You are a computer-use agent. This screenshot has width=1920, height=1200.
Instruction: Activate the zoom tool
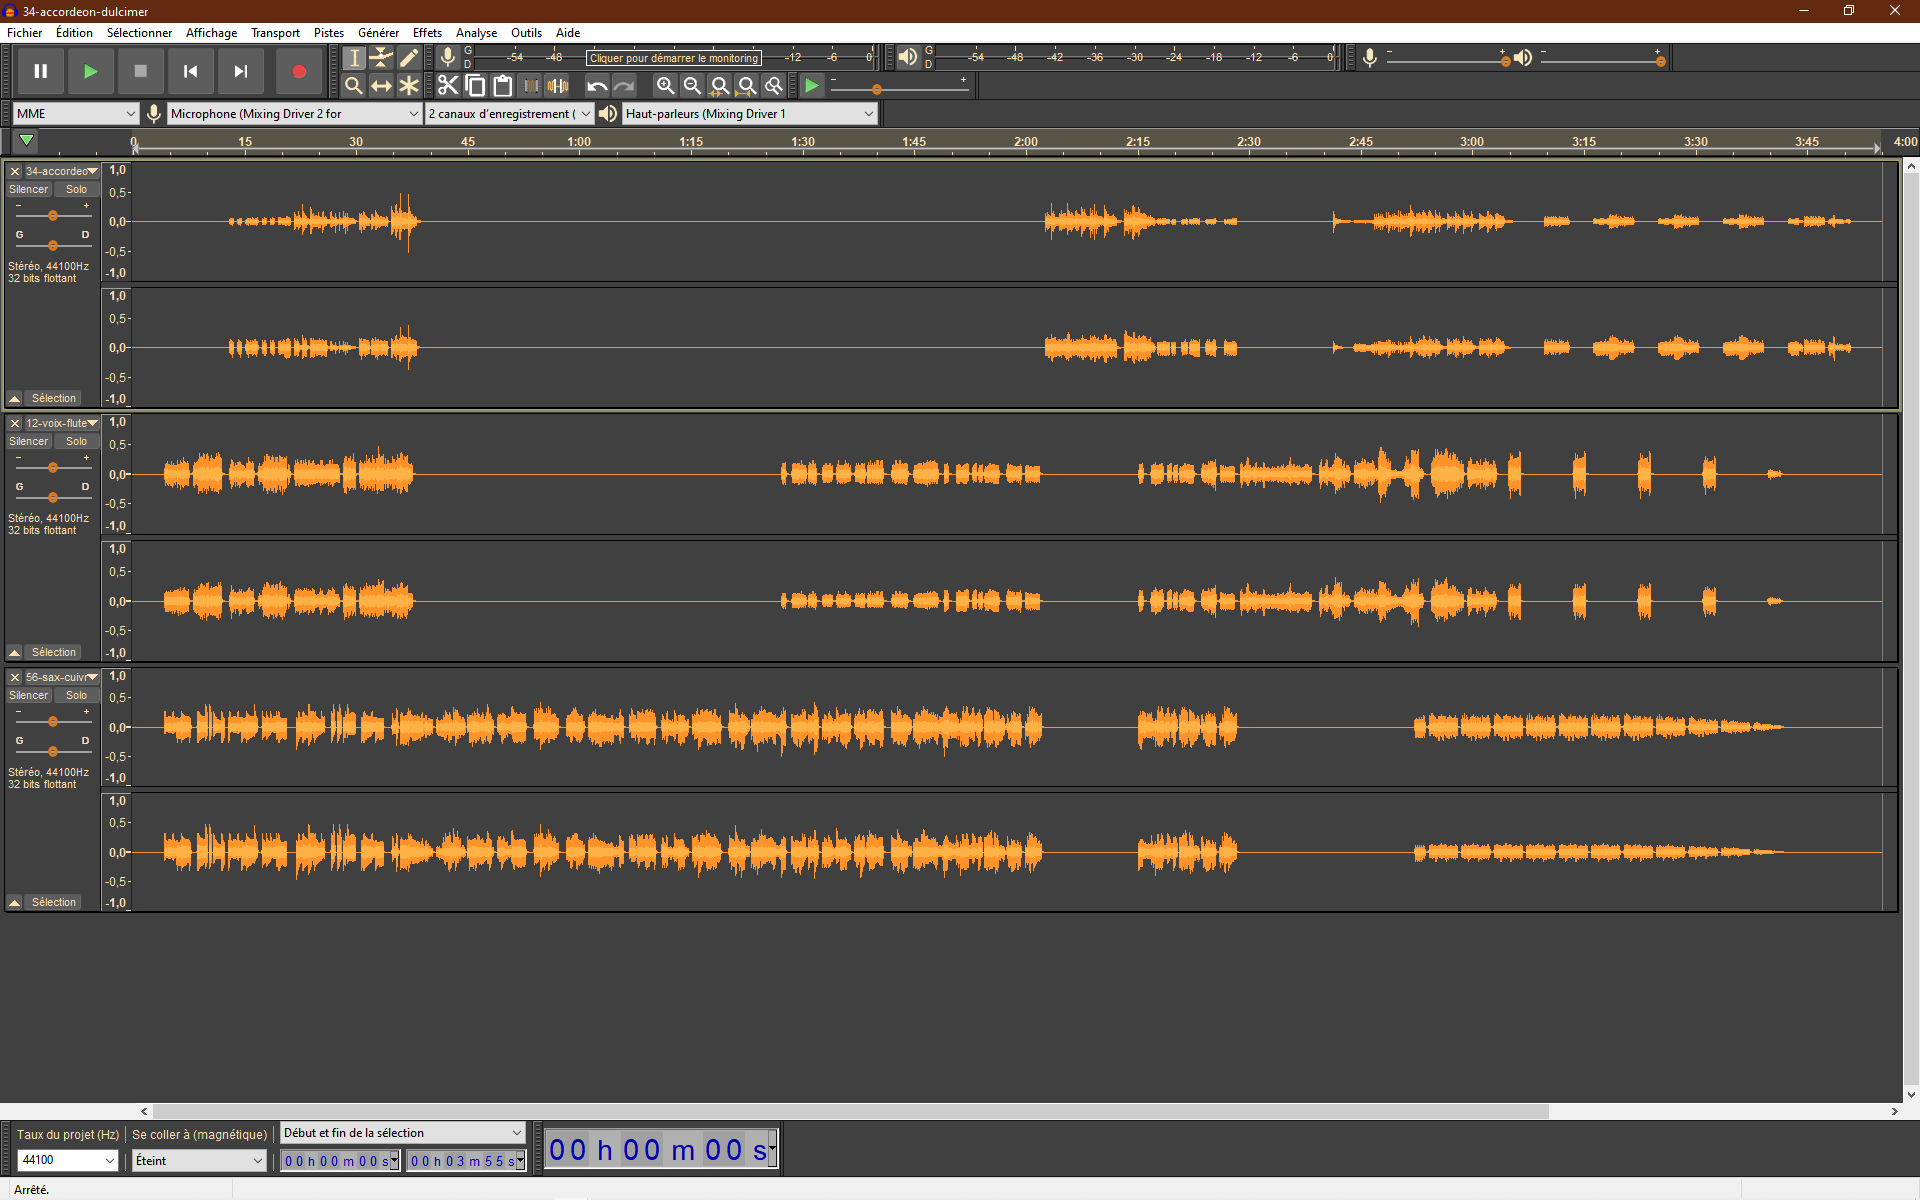pyautogui.click(x=353, y=86)
